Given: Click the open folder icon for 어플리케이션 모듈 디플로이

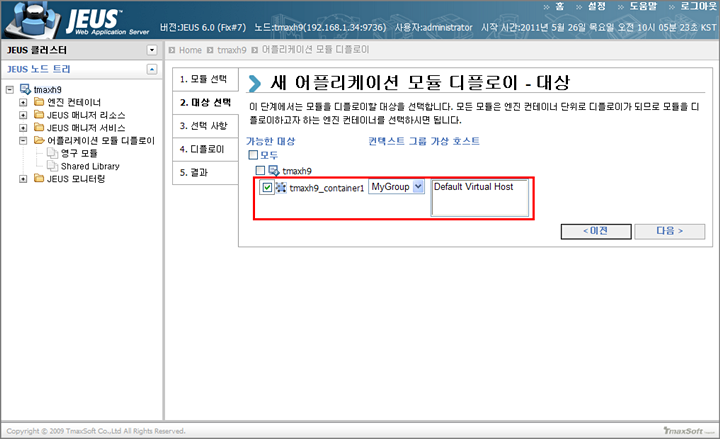Looking at the screenshot, I should (39, 141).
